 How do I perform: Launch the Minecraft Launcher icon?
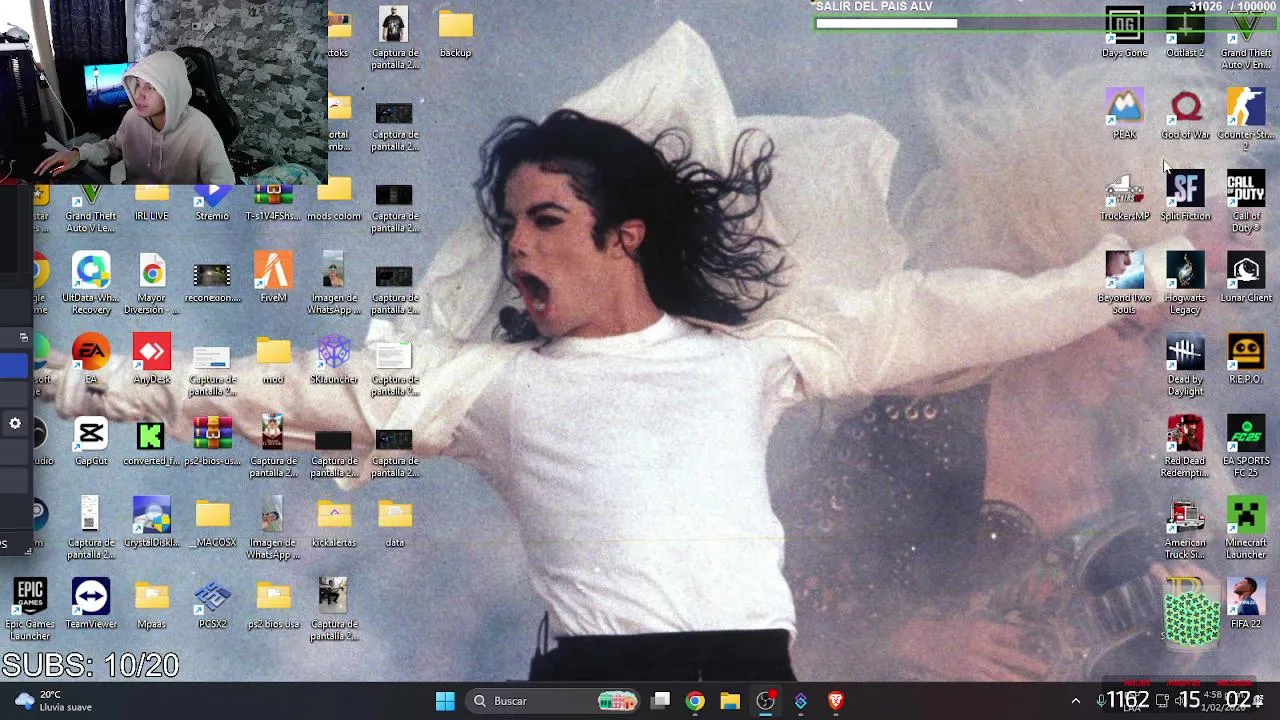click(1246, 529)
